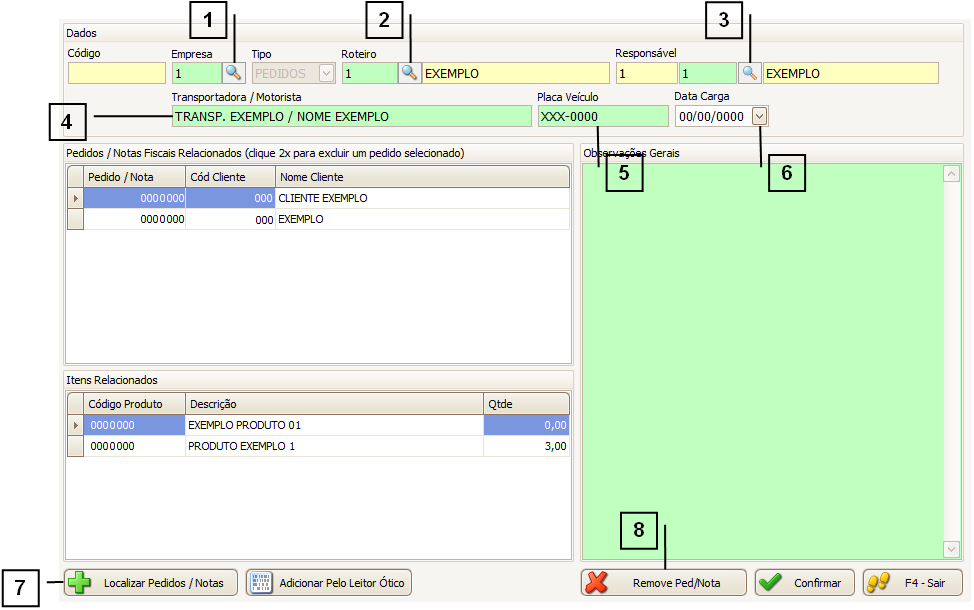
Task: Select the PRODUTO EXEMPLO 1 row
Action: coord(334,446)
